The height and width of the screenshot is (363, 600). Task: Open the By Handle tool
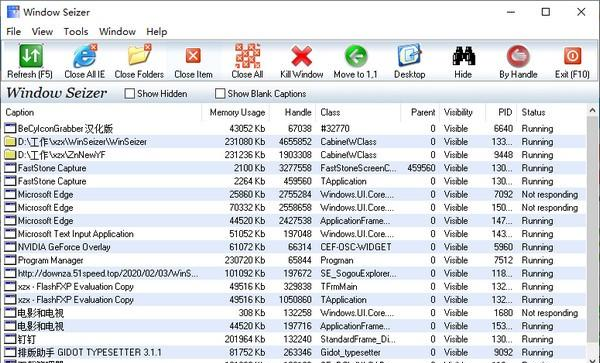point(518,56)
